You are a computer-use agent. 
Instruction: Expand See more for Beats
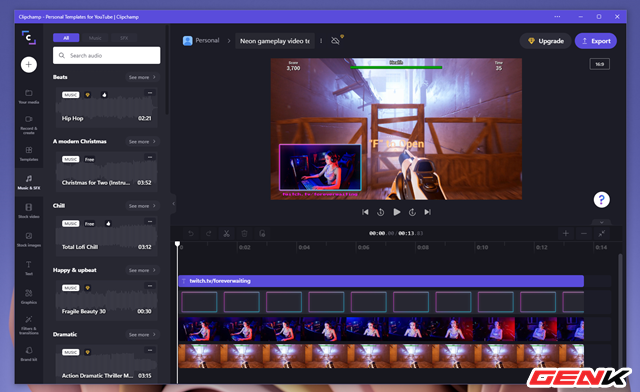142,77
